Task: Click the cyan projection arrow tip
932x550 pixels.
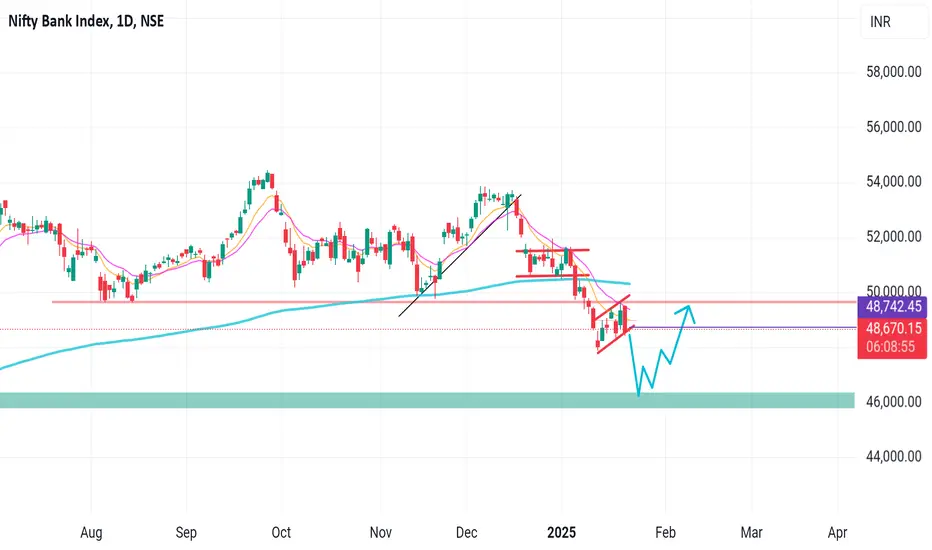Action: coord(688,309)
